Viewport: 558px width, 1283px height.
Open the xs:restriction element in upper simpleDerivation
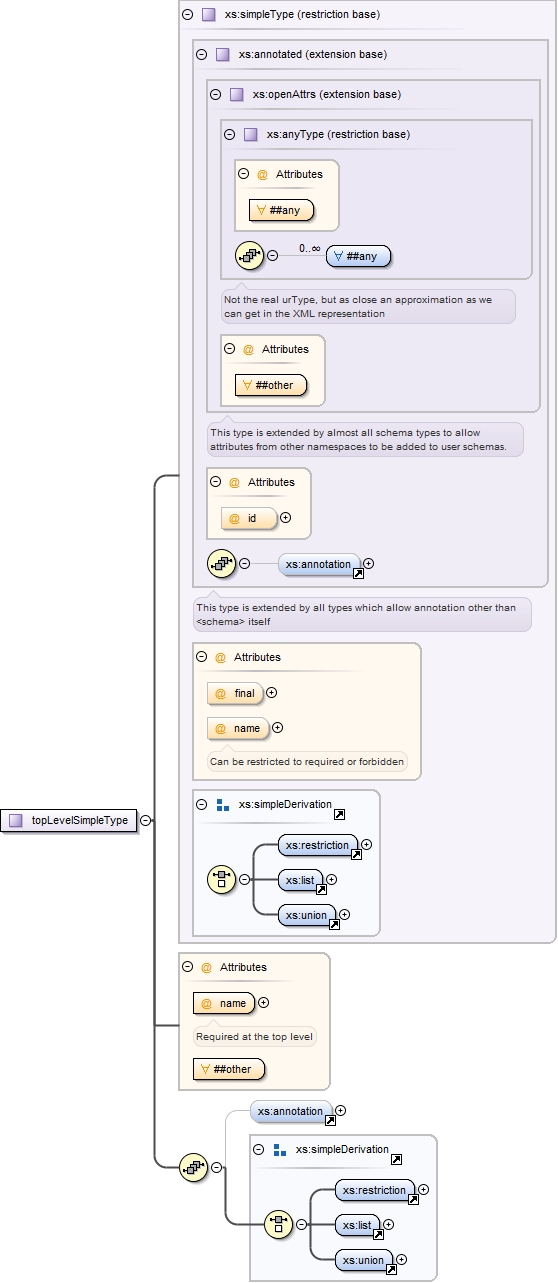point(317,845)
